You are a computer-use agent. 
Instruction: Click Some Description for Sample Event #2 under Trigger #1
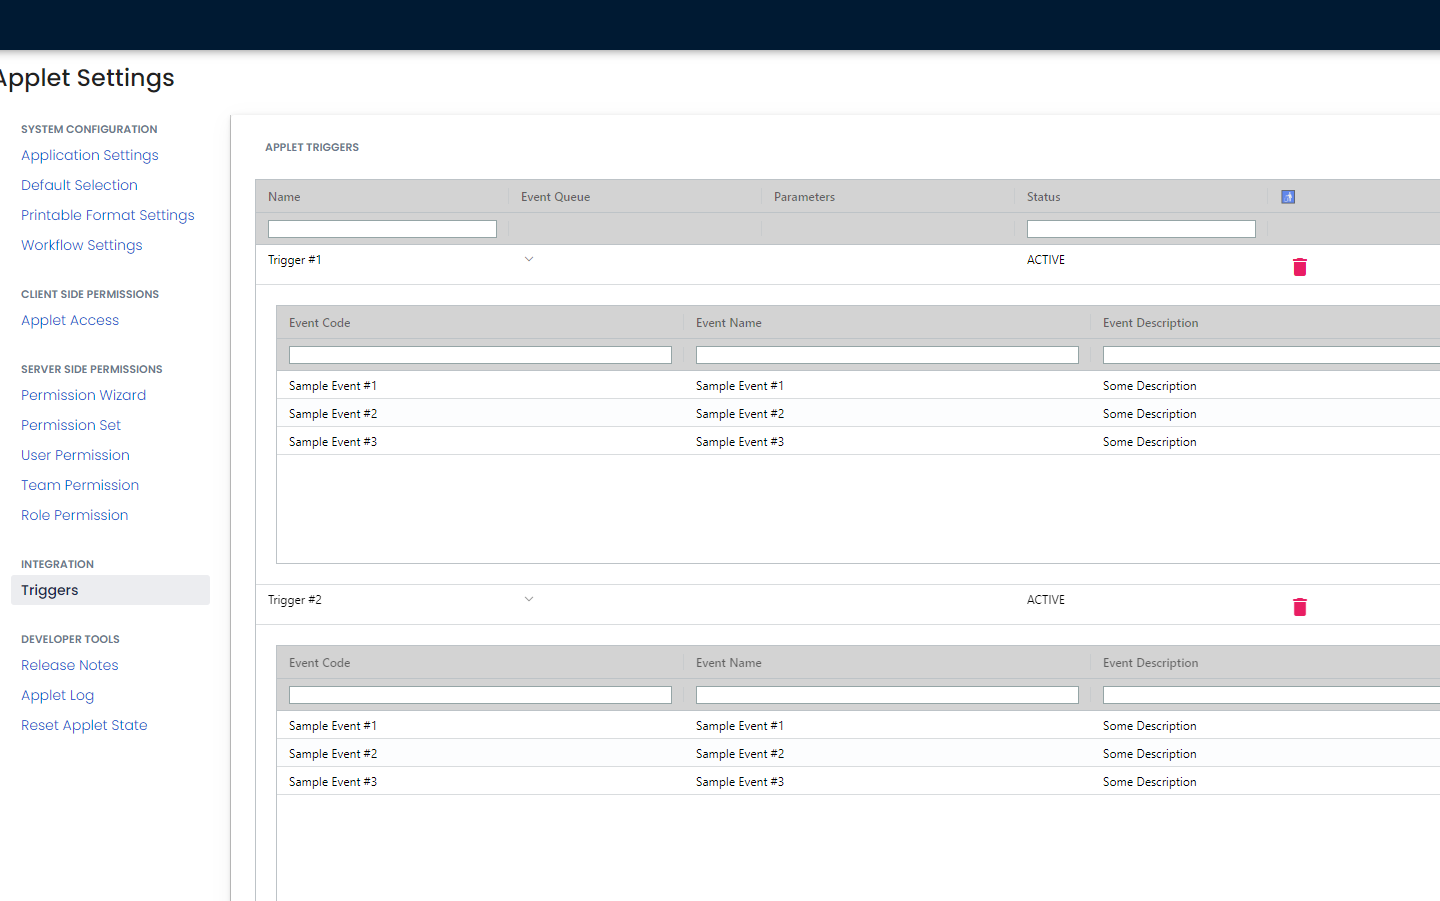[x=1150, y=414]
